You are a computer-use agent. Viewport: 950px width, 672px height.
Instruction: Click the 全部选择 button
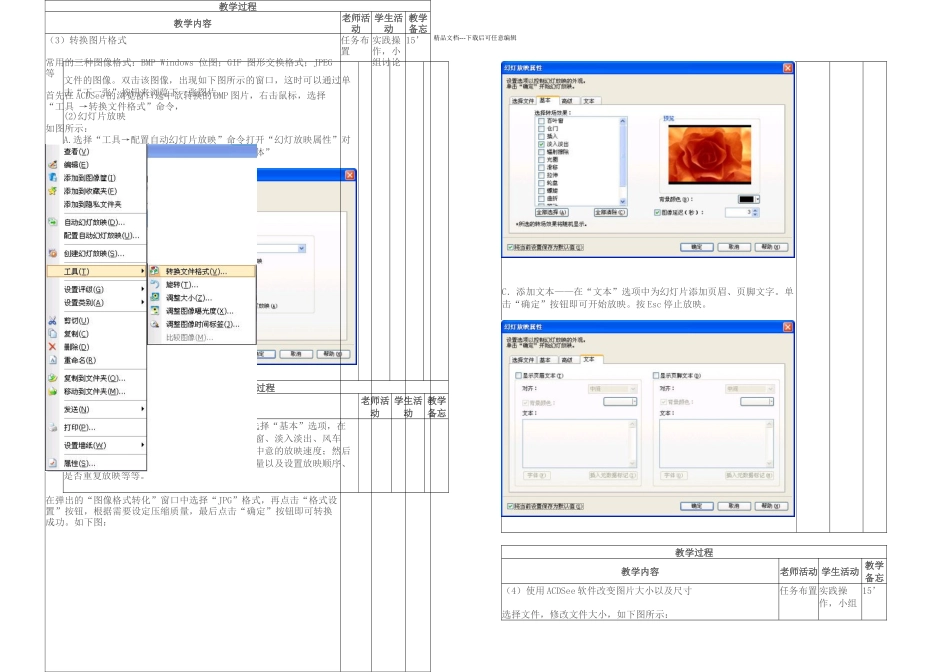[551, 213]
